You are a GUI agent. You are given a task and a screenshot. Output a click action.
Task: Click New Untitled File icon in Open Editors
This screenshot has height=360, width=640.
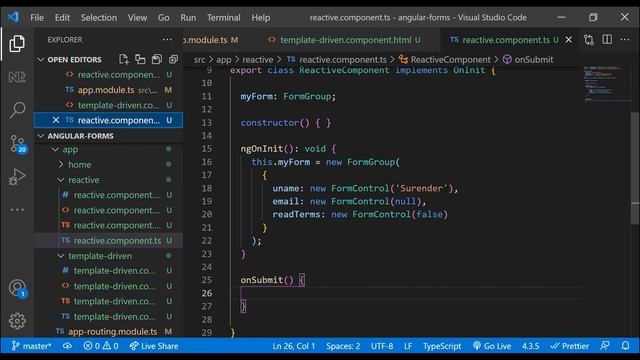pos(124,60)
